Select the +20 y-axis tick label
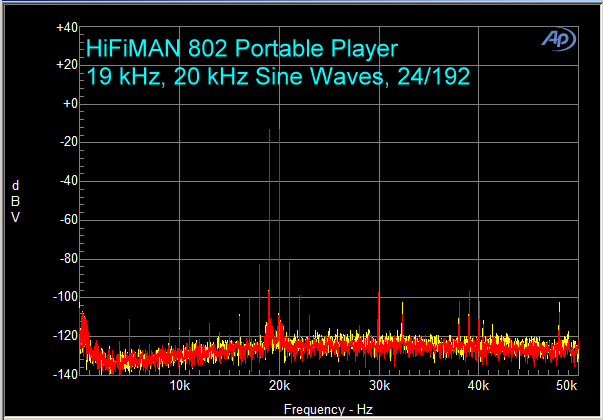603x420 pixels. coord(68,65)
